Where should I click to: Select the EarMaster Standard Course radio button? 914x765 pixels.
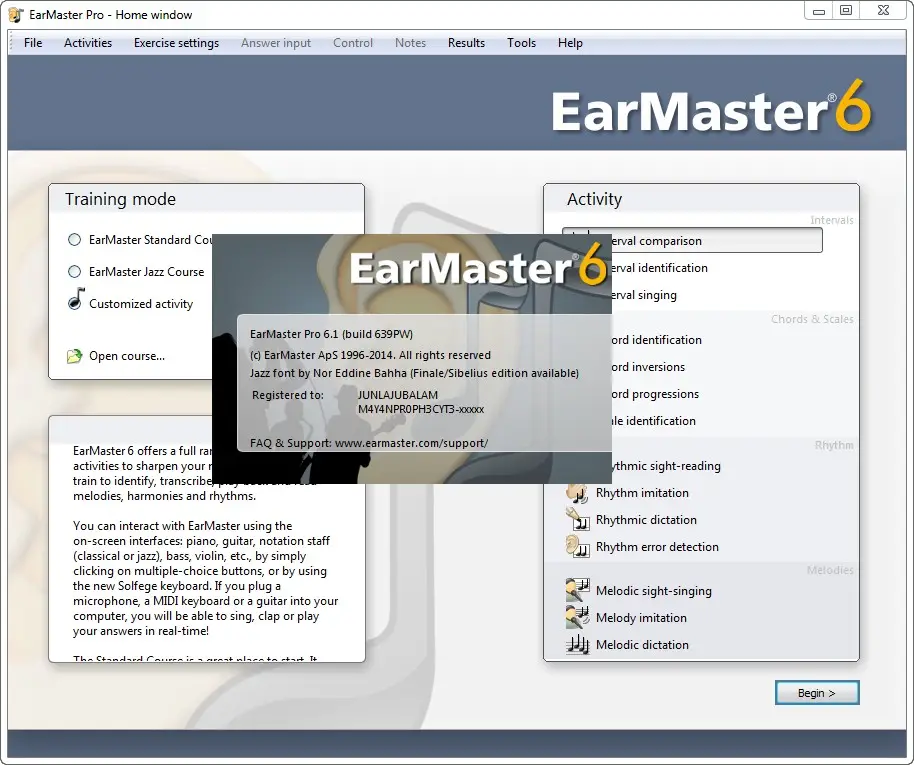75,240
